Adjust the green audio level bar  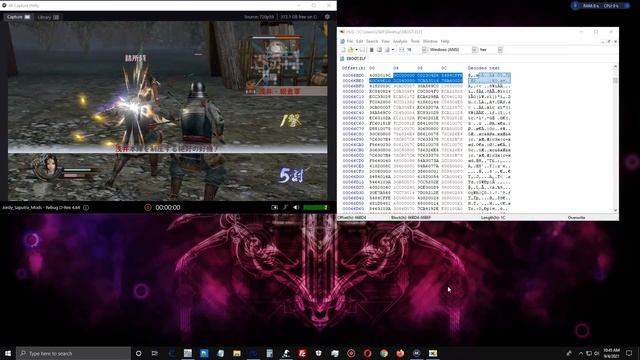click(315, 207)
